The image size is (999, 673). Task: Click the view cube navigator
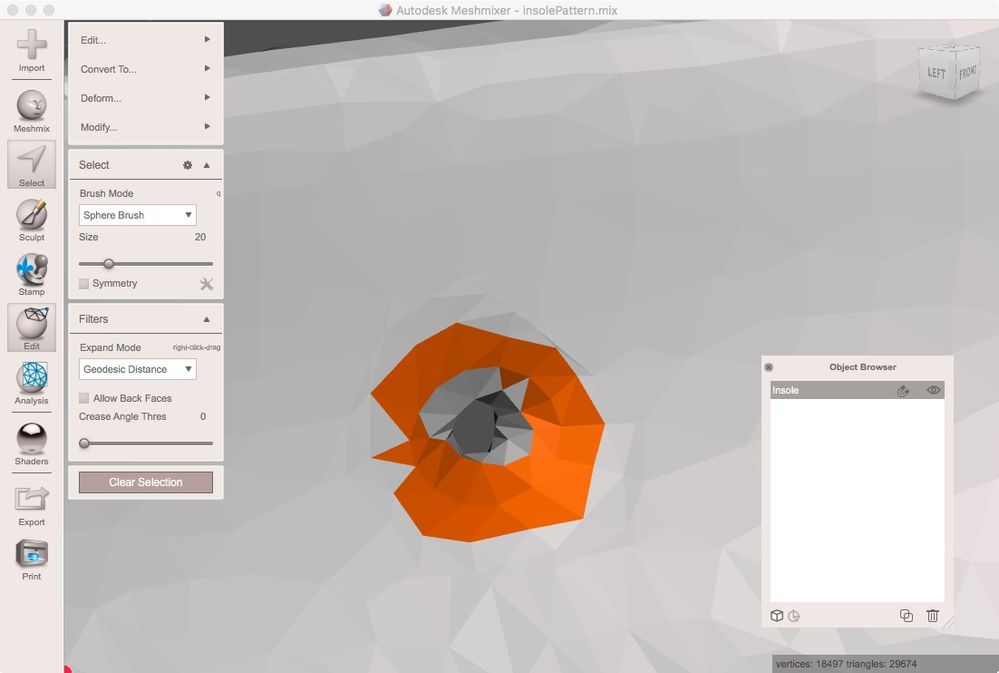tap(949, 71)
